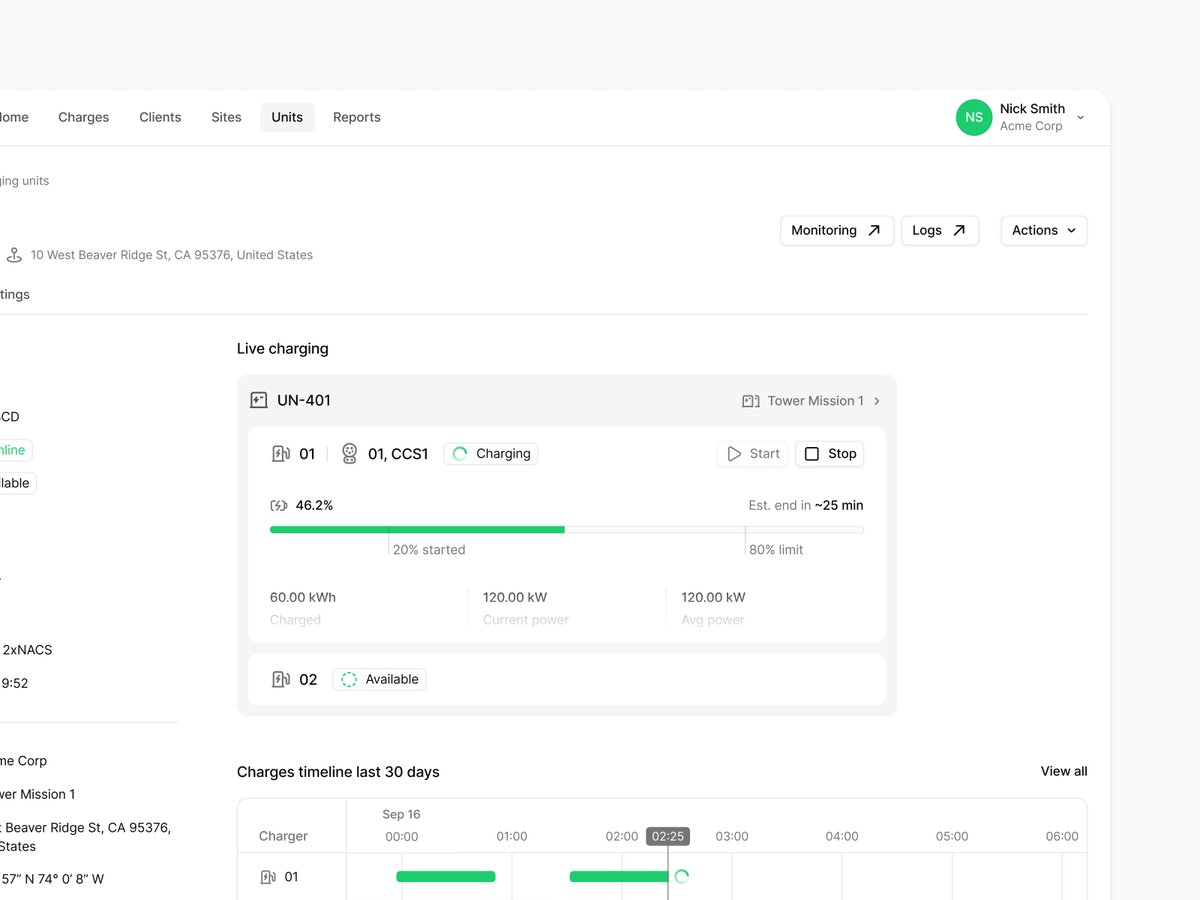This screenshot has height=900, width=1200.
Task: Expand the Tower Mission 1 chevron
Action: [877, 401]
